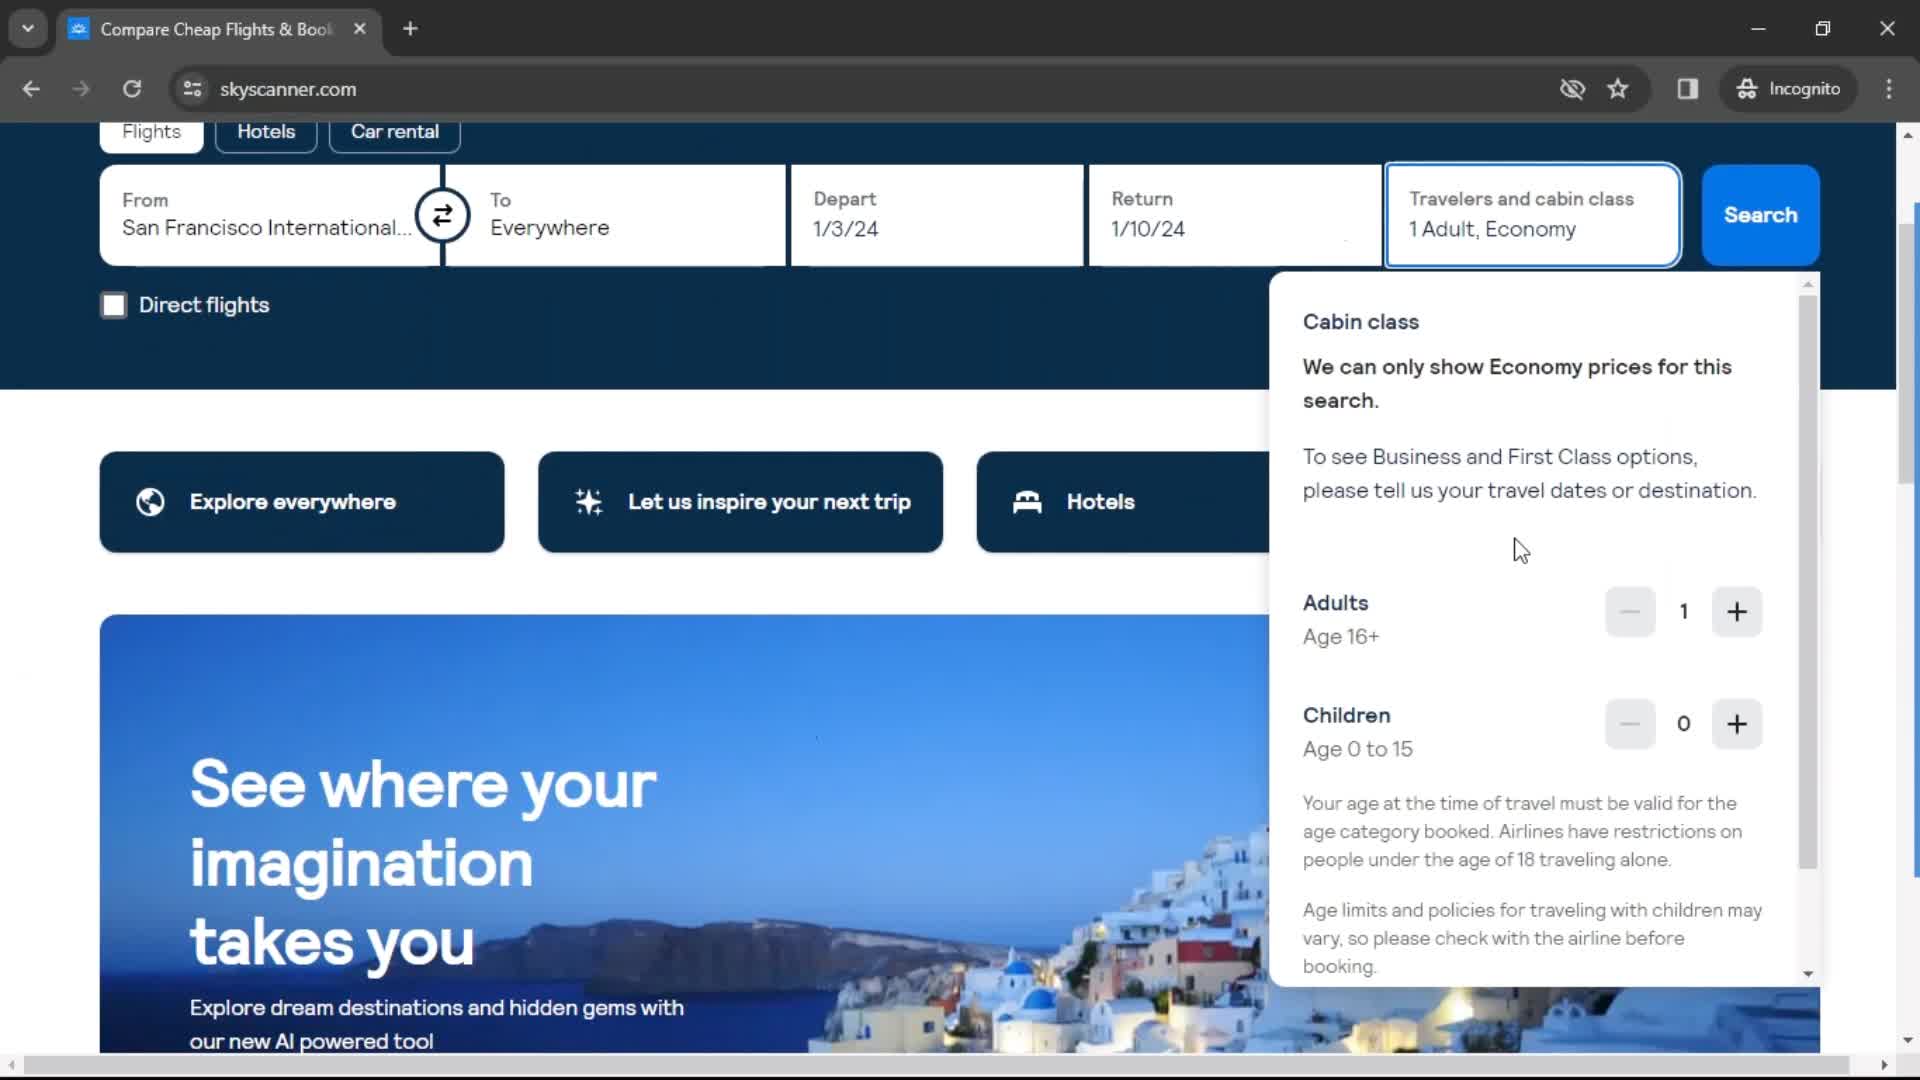The width and height of the screenshot is (1920, 1080).
Task: Click the Search button
Action: click(1759, 214)
